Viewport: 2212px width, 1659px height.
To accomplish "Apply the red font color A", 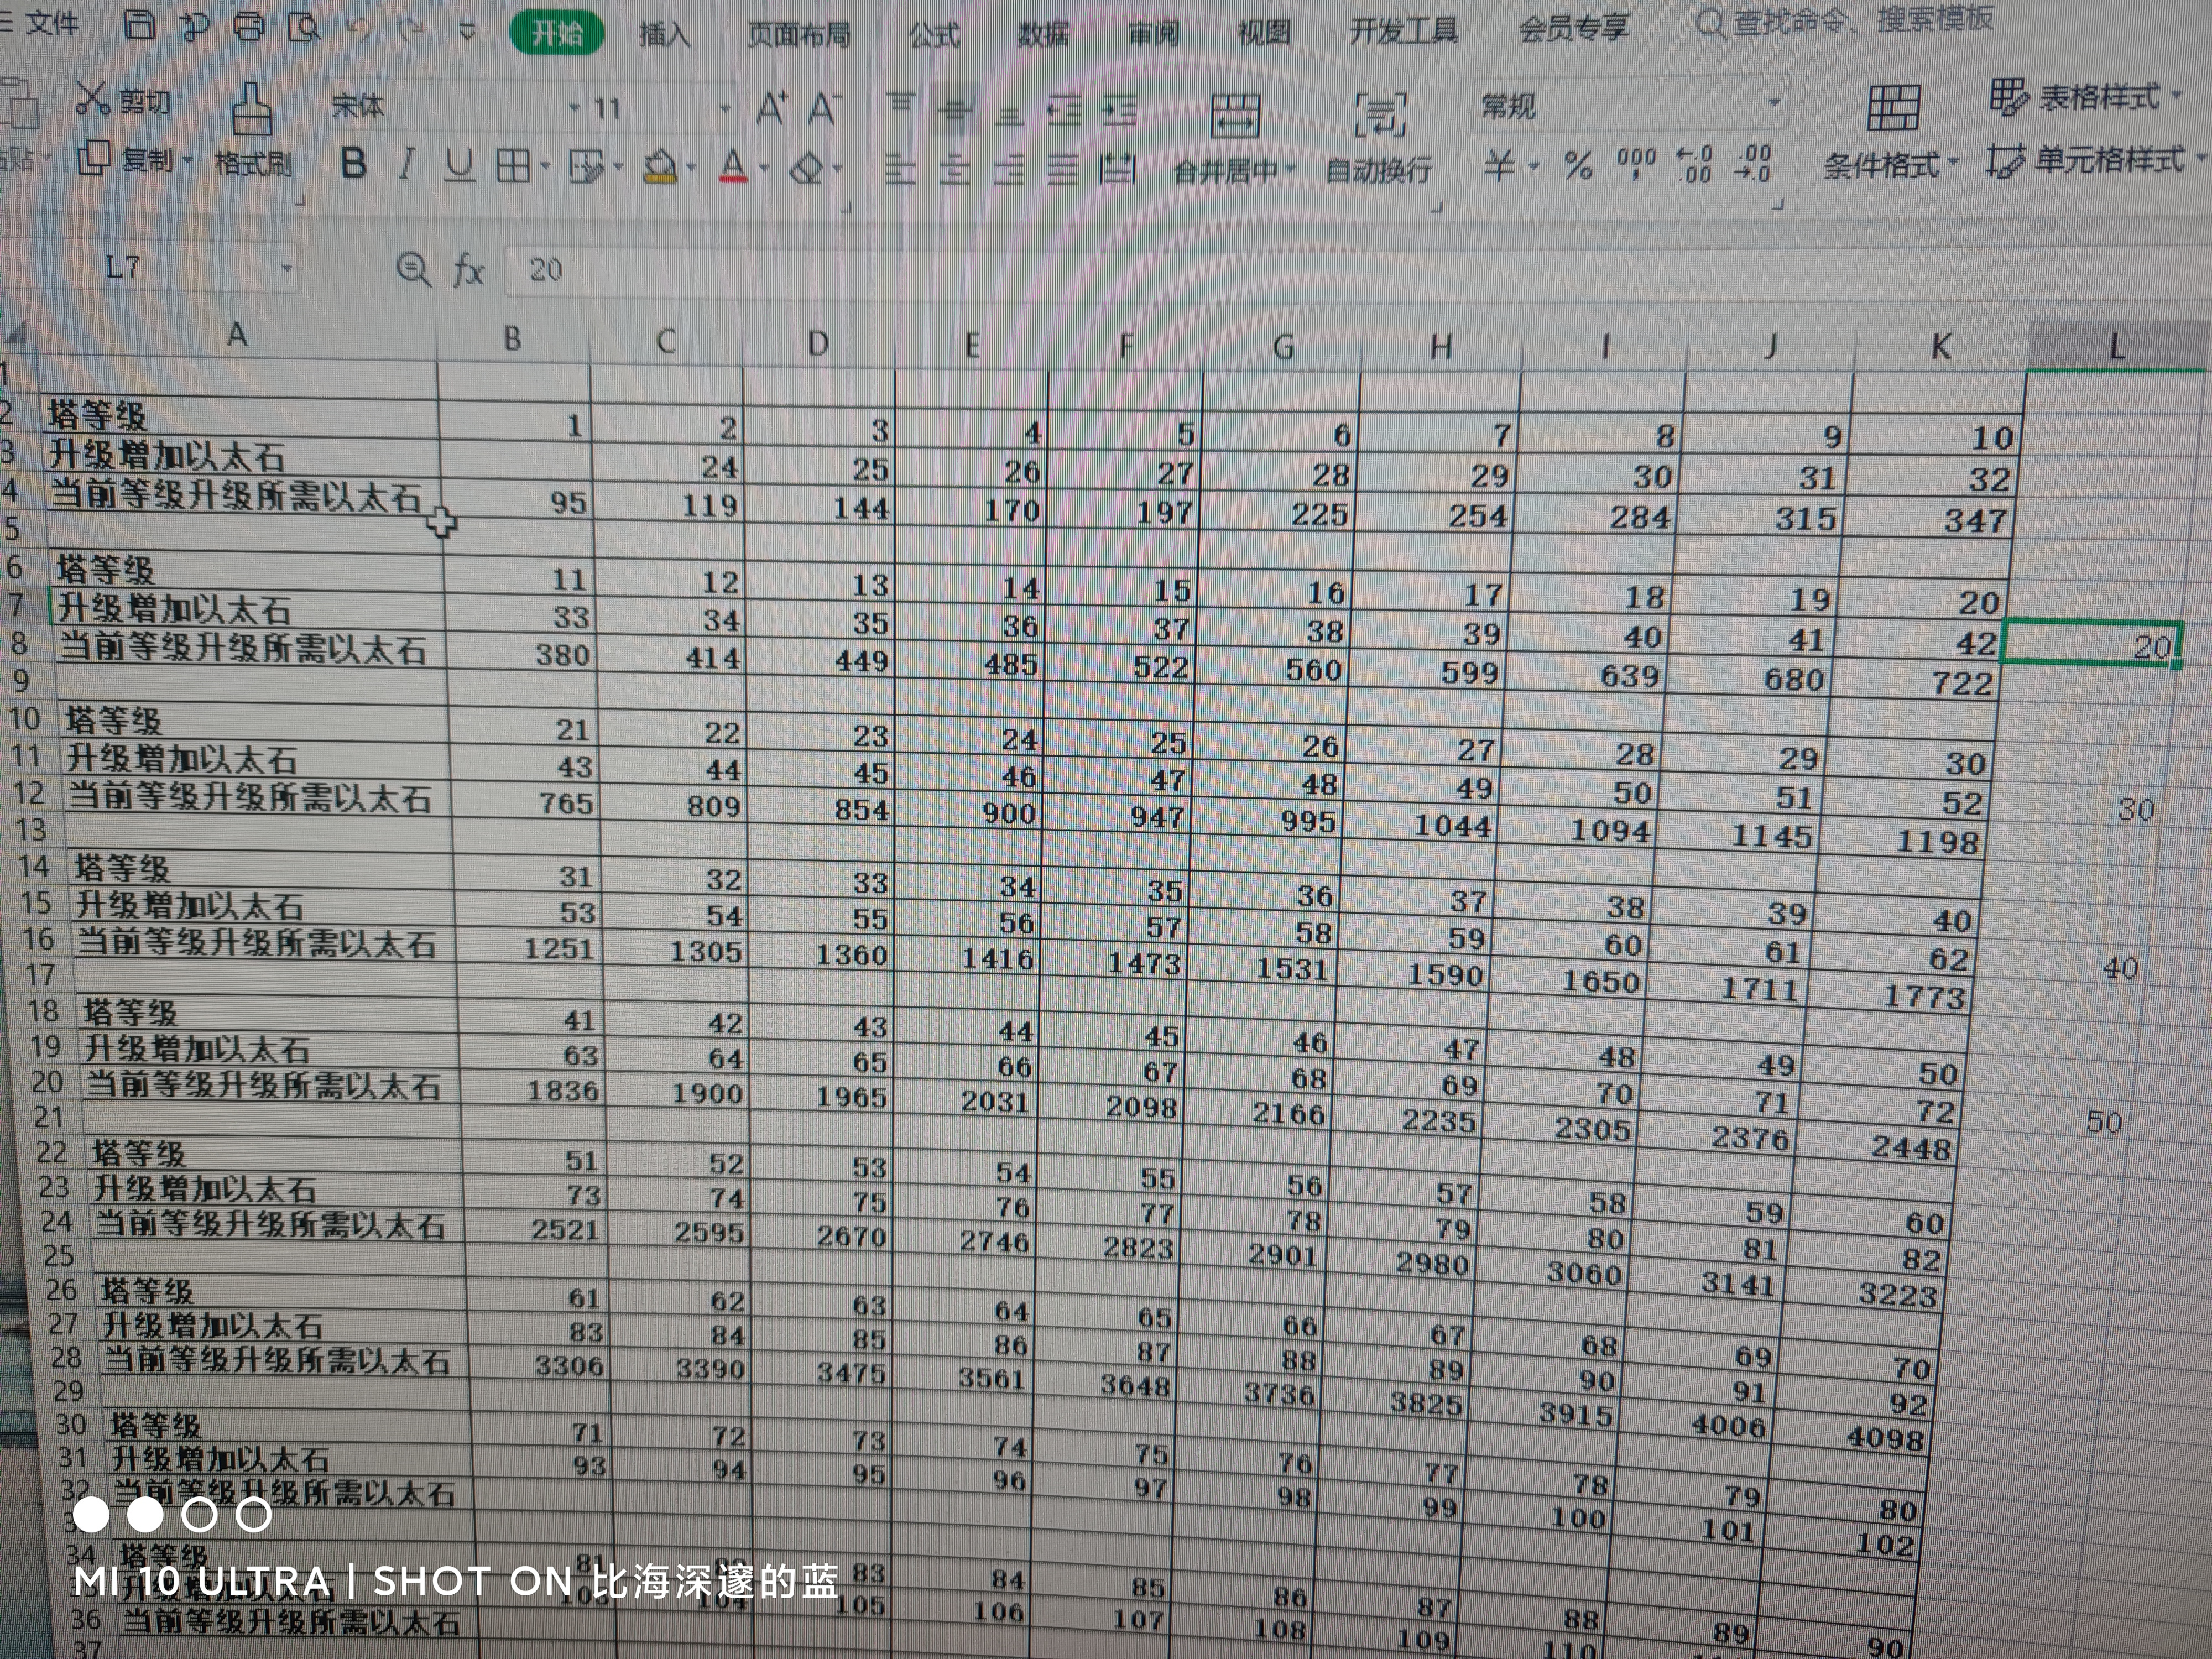I will pos(733,166).
